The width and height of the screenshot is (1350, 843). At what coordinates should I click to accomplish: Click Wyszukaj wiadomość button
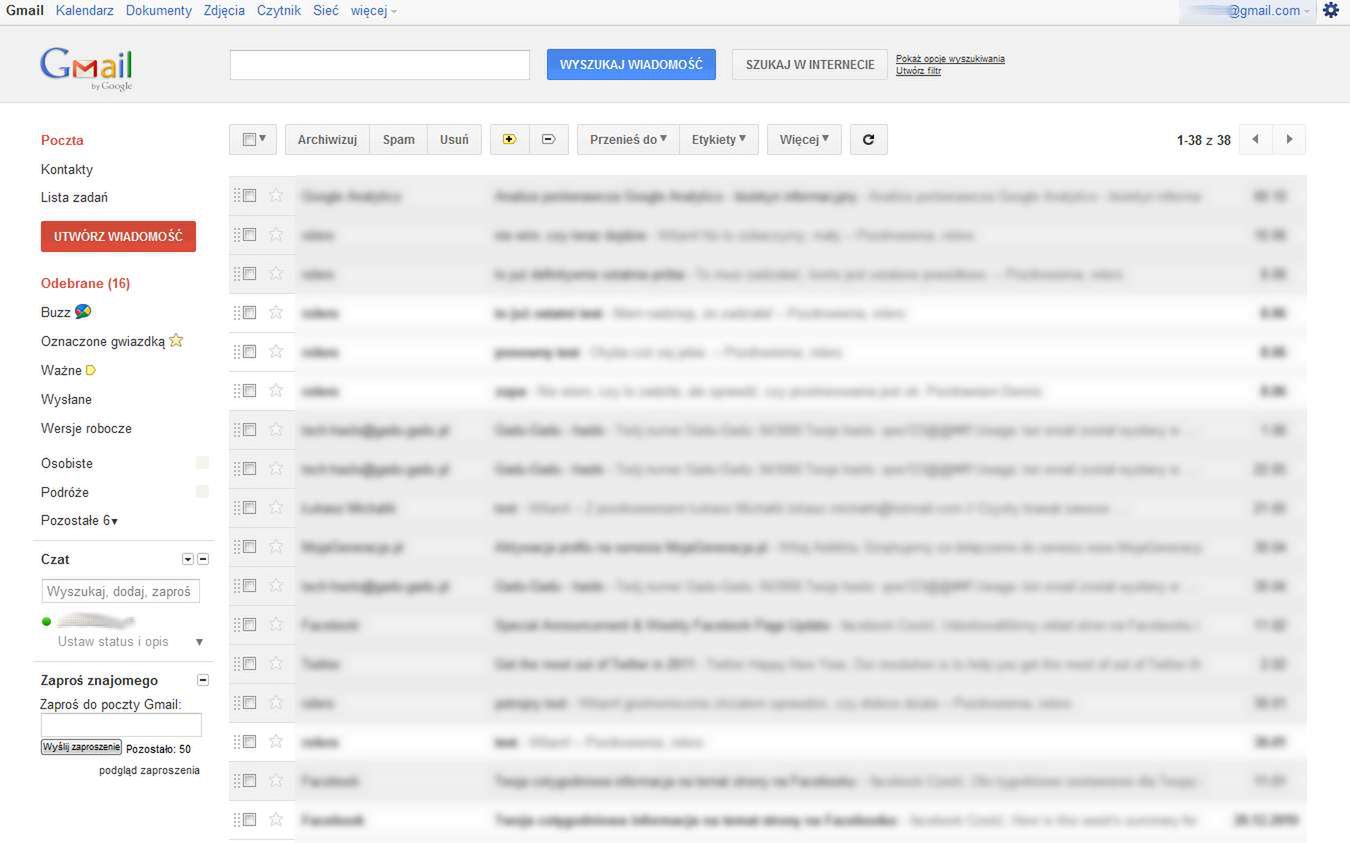(x=631, y=64)
